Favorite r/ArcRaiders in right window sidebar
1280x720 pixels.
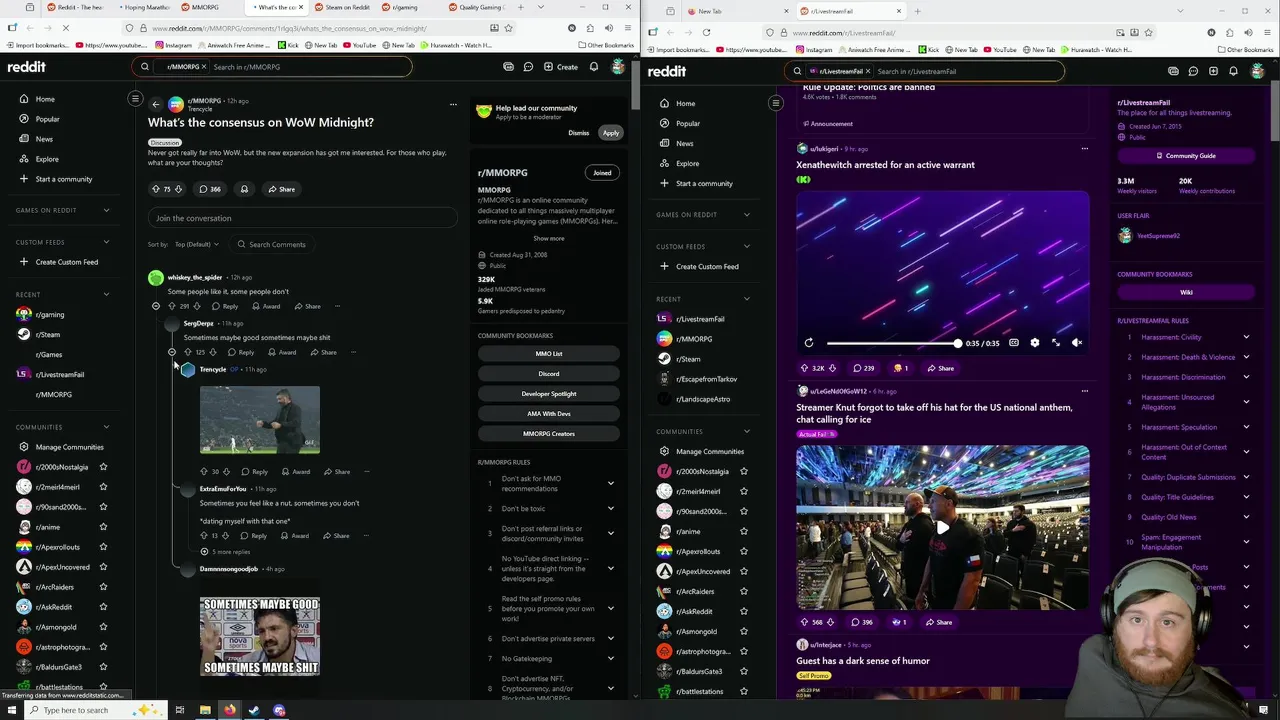(743, 591)
